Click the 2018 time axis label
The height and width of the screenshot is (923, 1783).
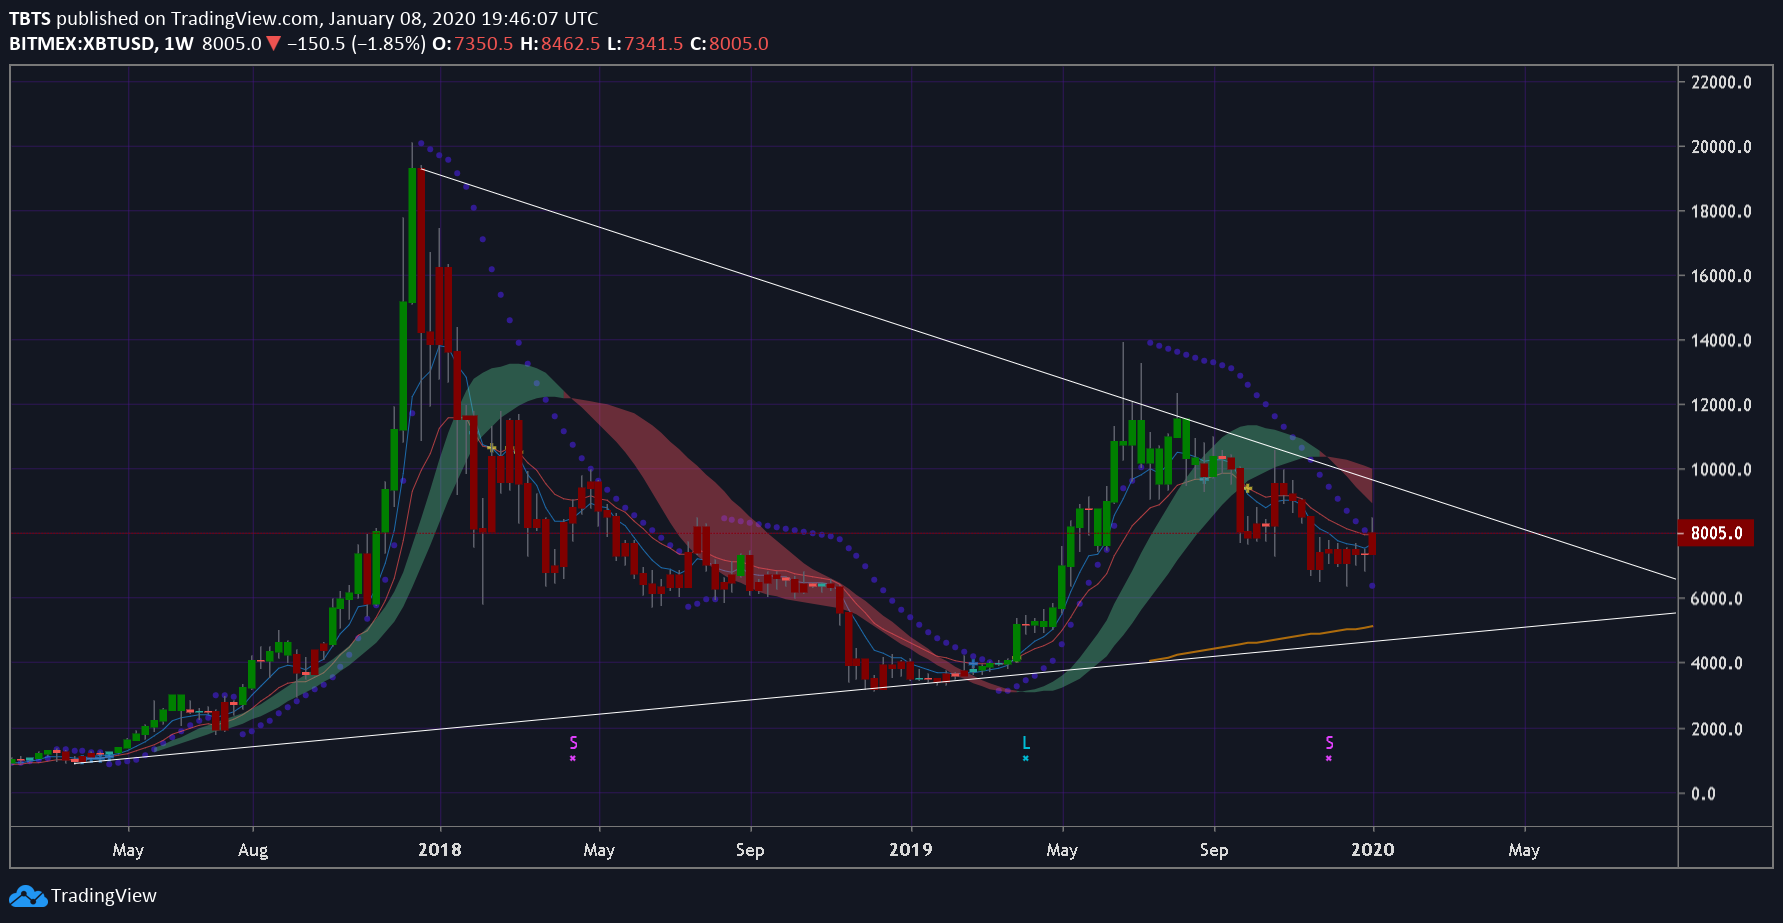point(440,850)
